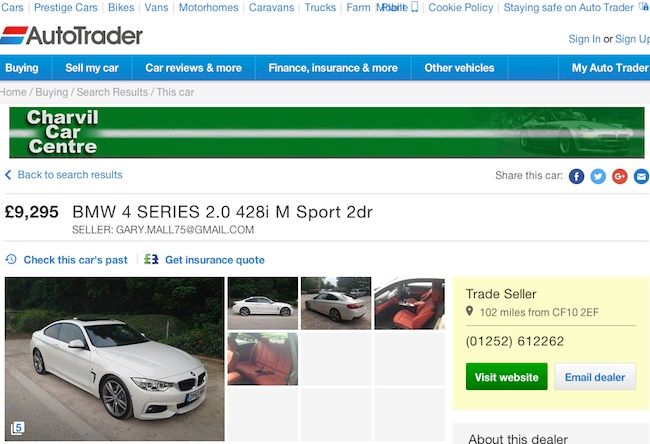Open the Buying menu
650x444 pixels.
click(x=22, y=68)
